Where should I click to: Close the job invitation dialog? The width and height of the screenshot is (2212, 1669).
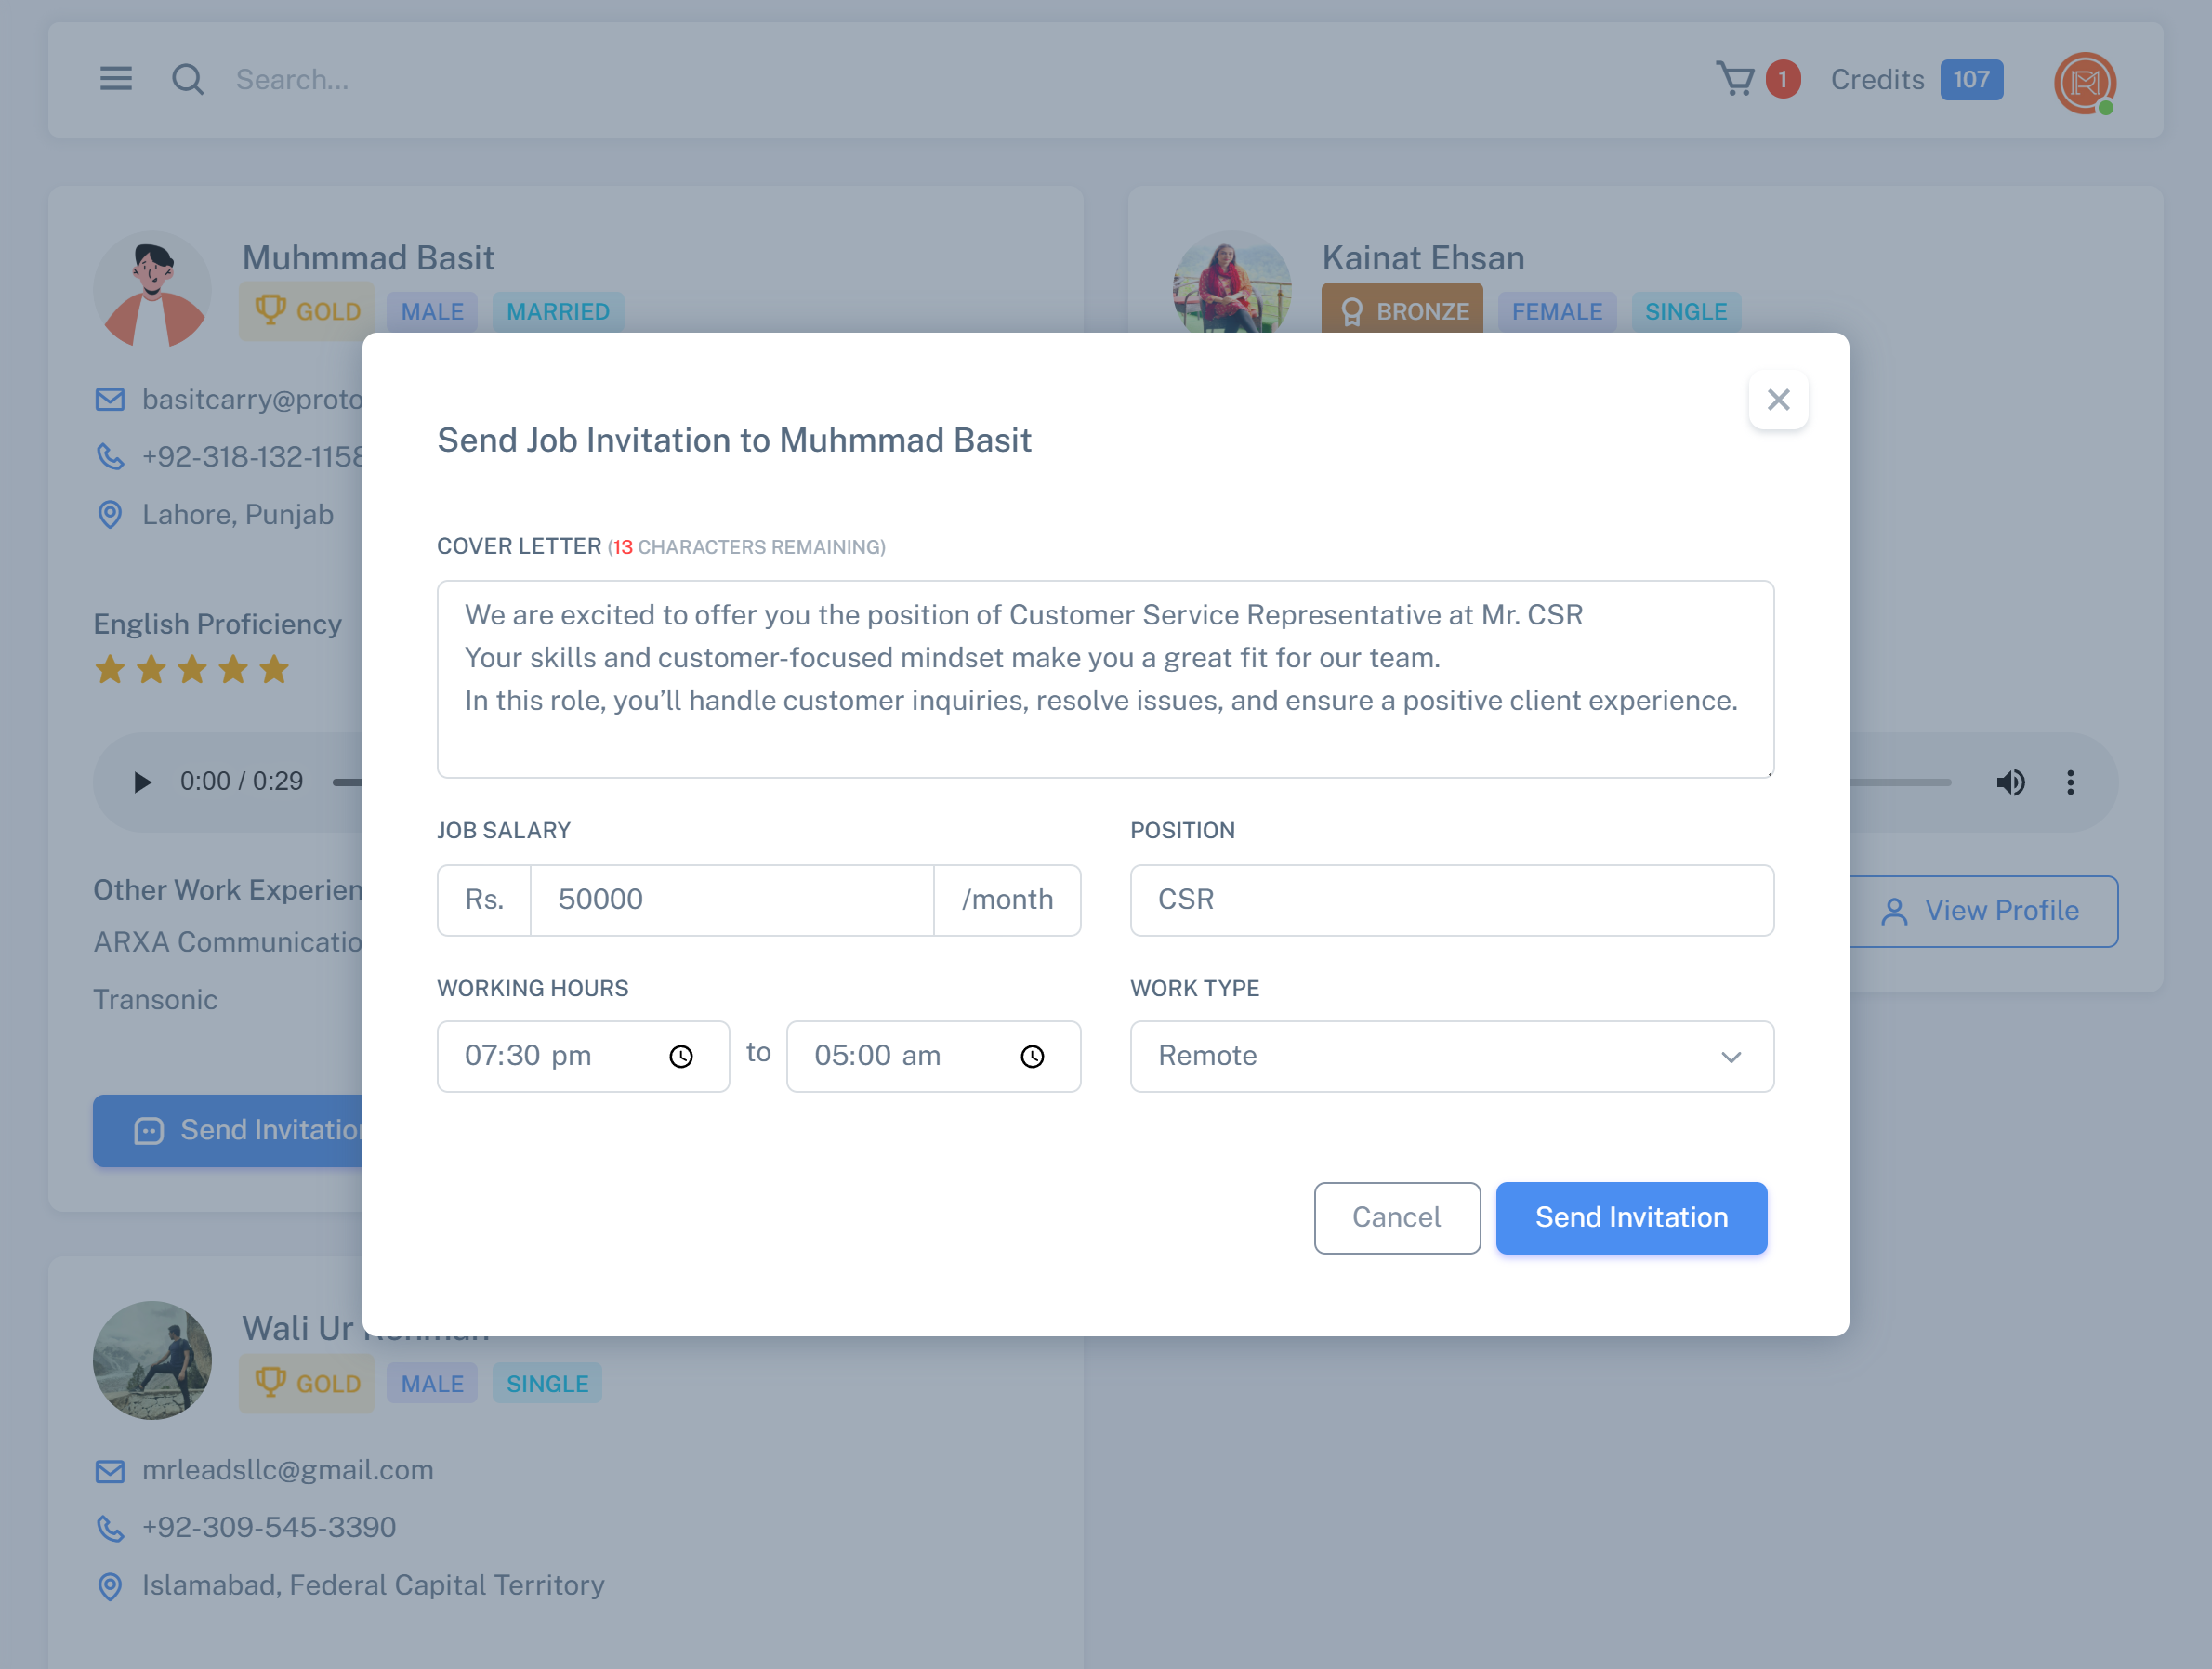click(1777, 400)
